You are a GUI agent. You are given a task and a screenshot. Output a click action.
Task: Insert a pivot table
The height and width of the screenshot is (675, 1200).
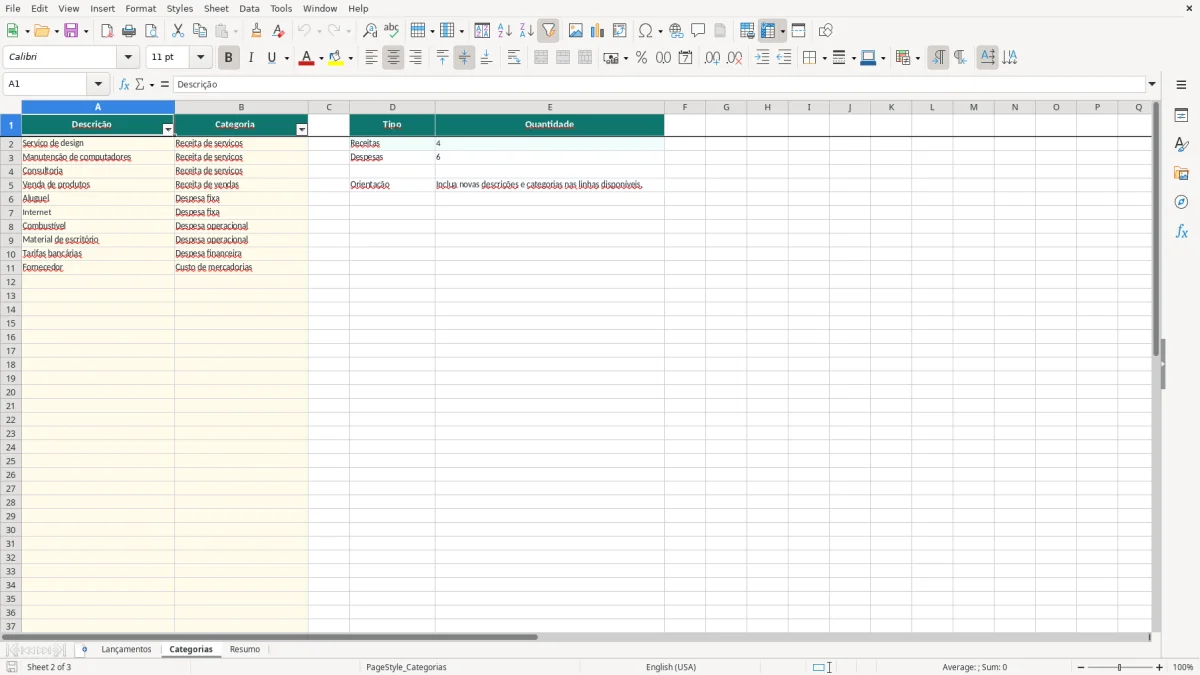click(x=620, y=31)
